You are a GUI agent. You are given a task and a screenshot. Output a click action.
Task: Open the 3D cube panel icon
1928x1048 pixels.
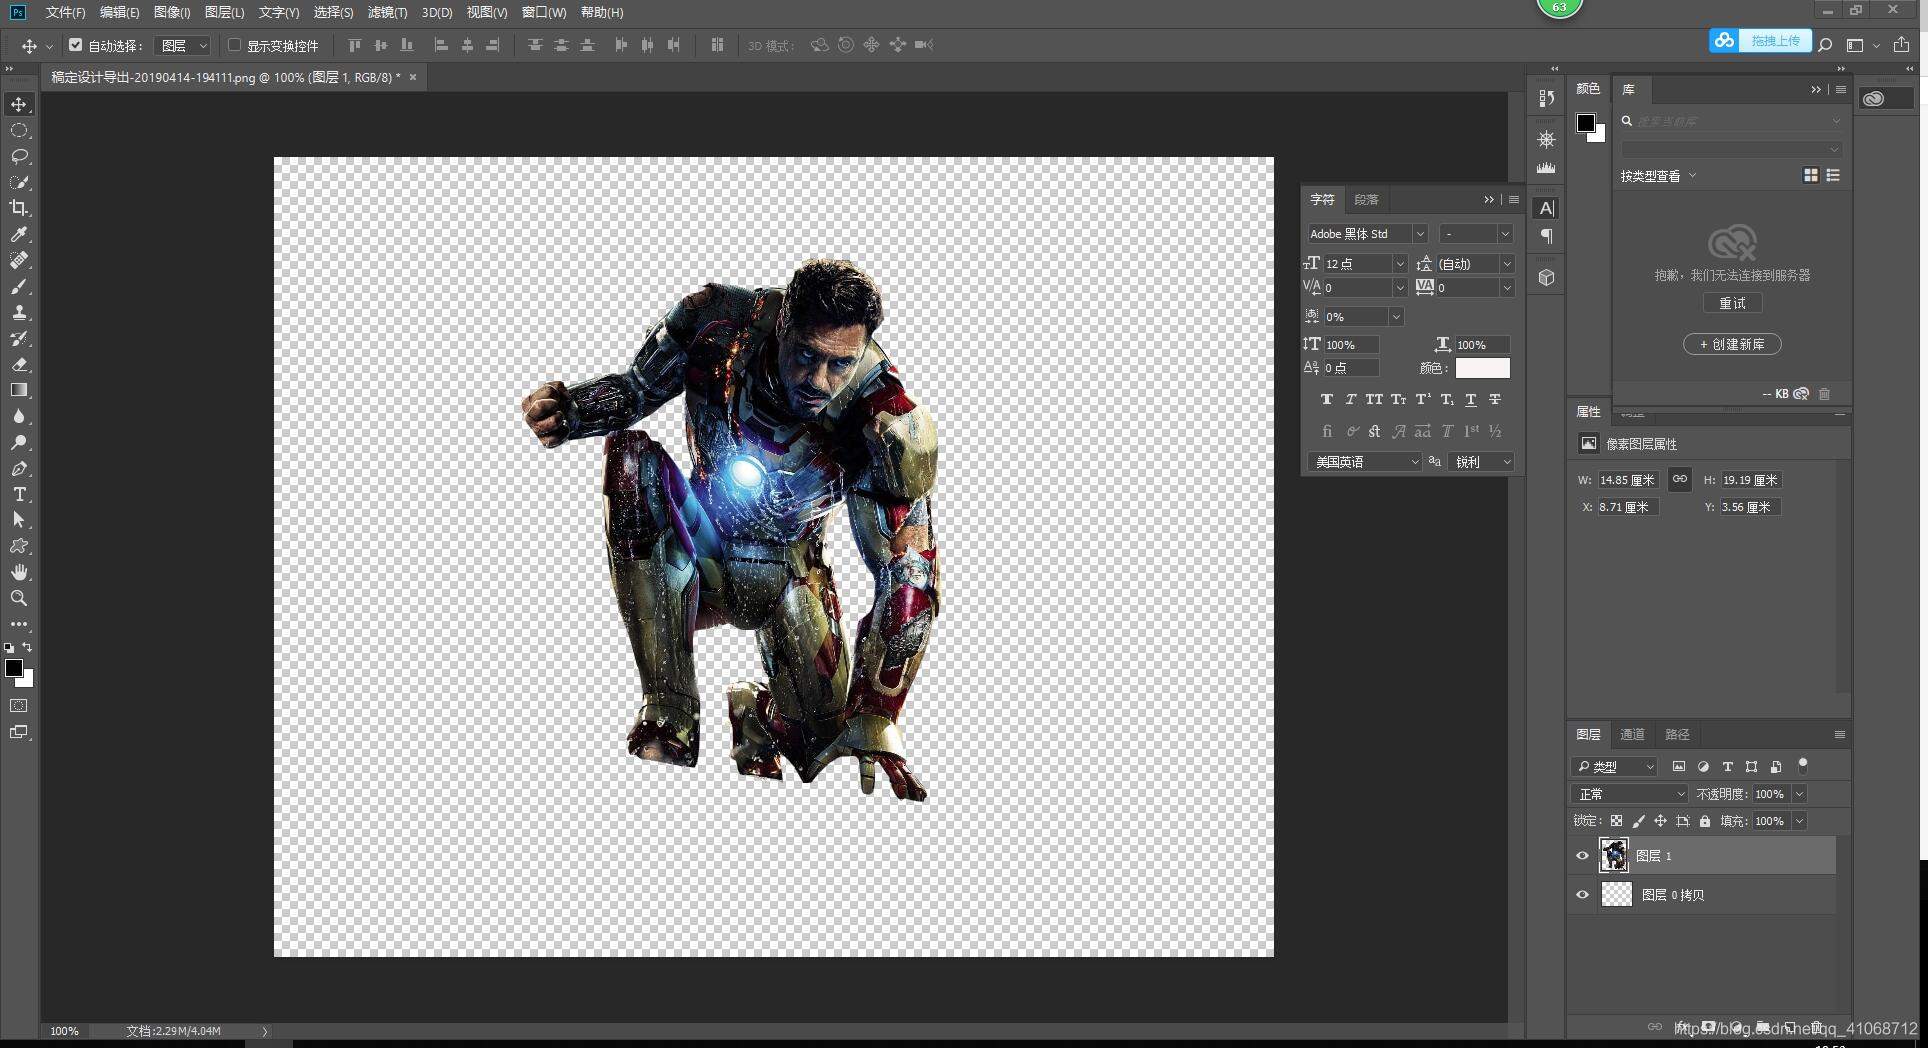1547,278
